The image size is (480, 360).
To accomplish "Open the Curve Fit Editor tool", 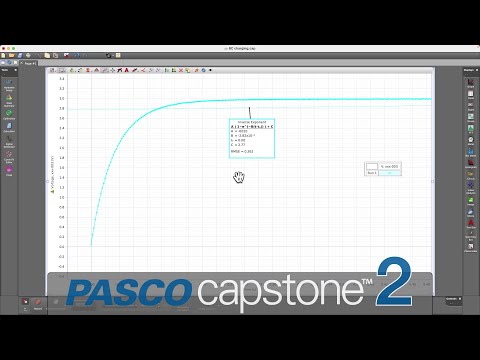I will (x=9, y=157).
